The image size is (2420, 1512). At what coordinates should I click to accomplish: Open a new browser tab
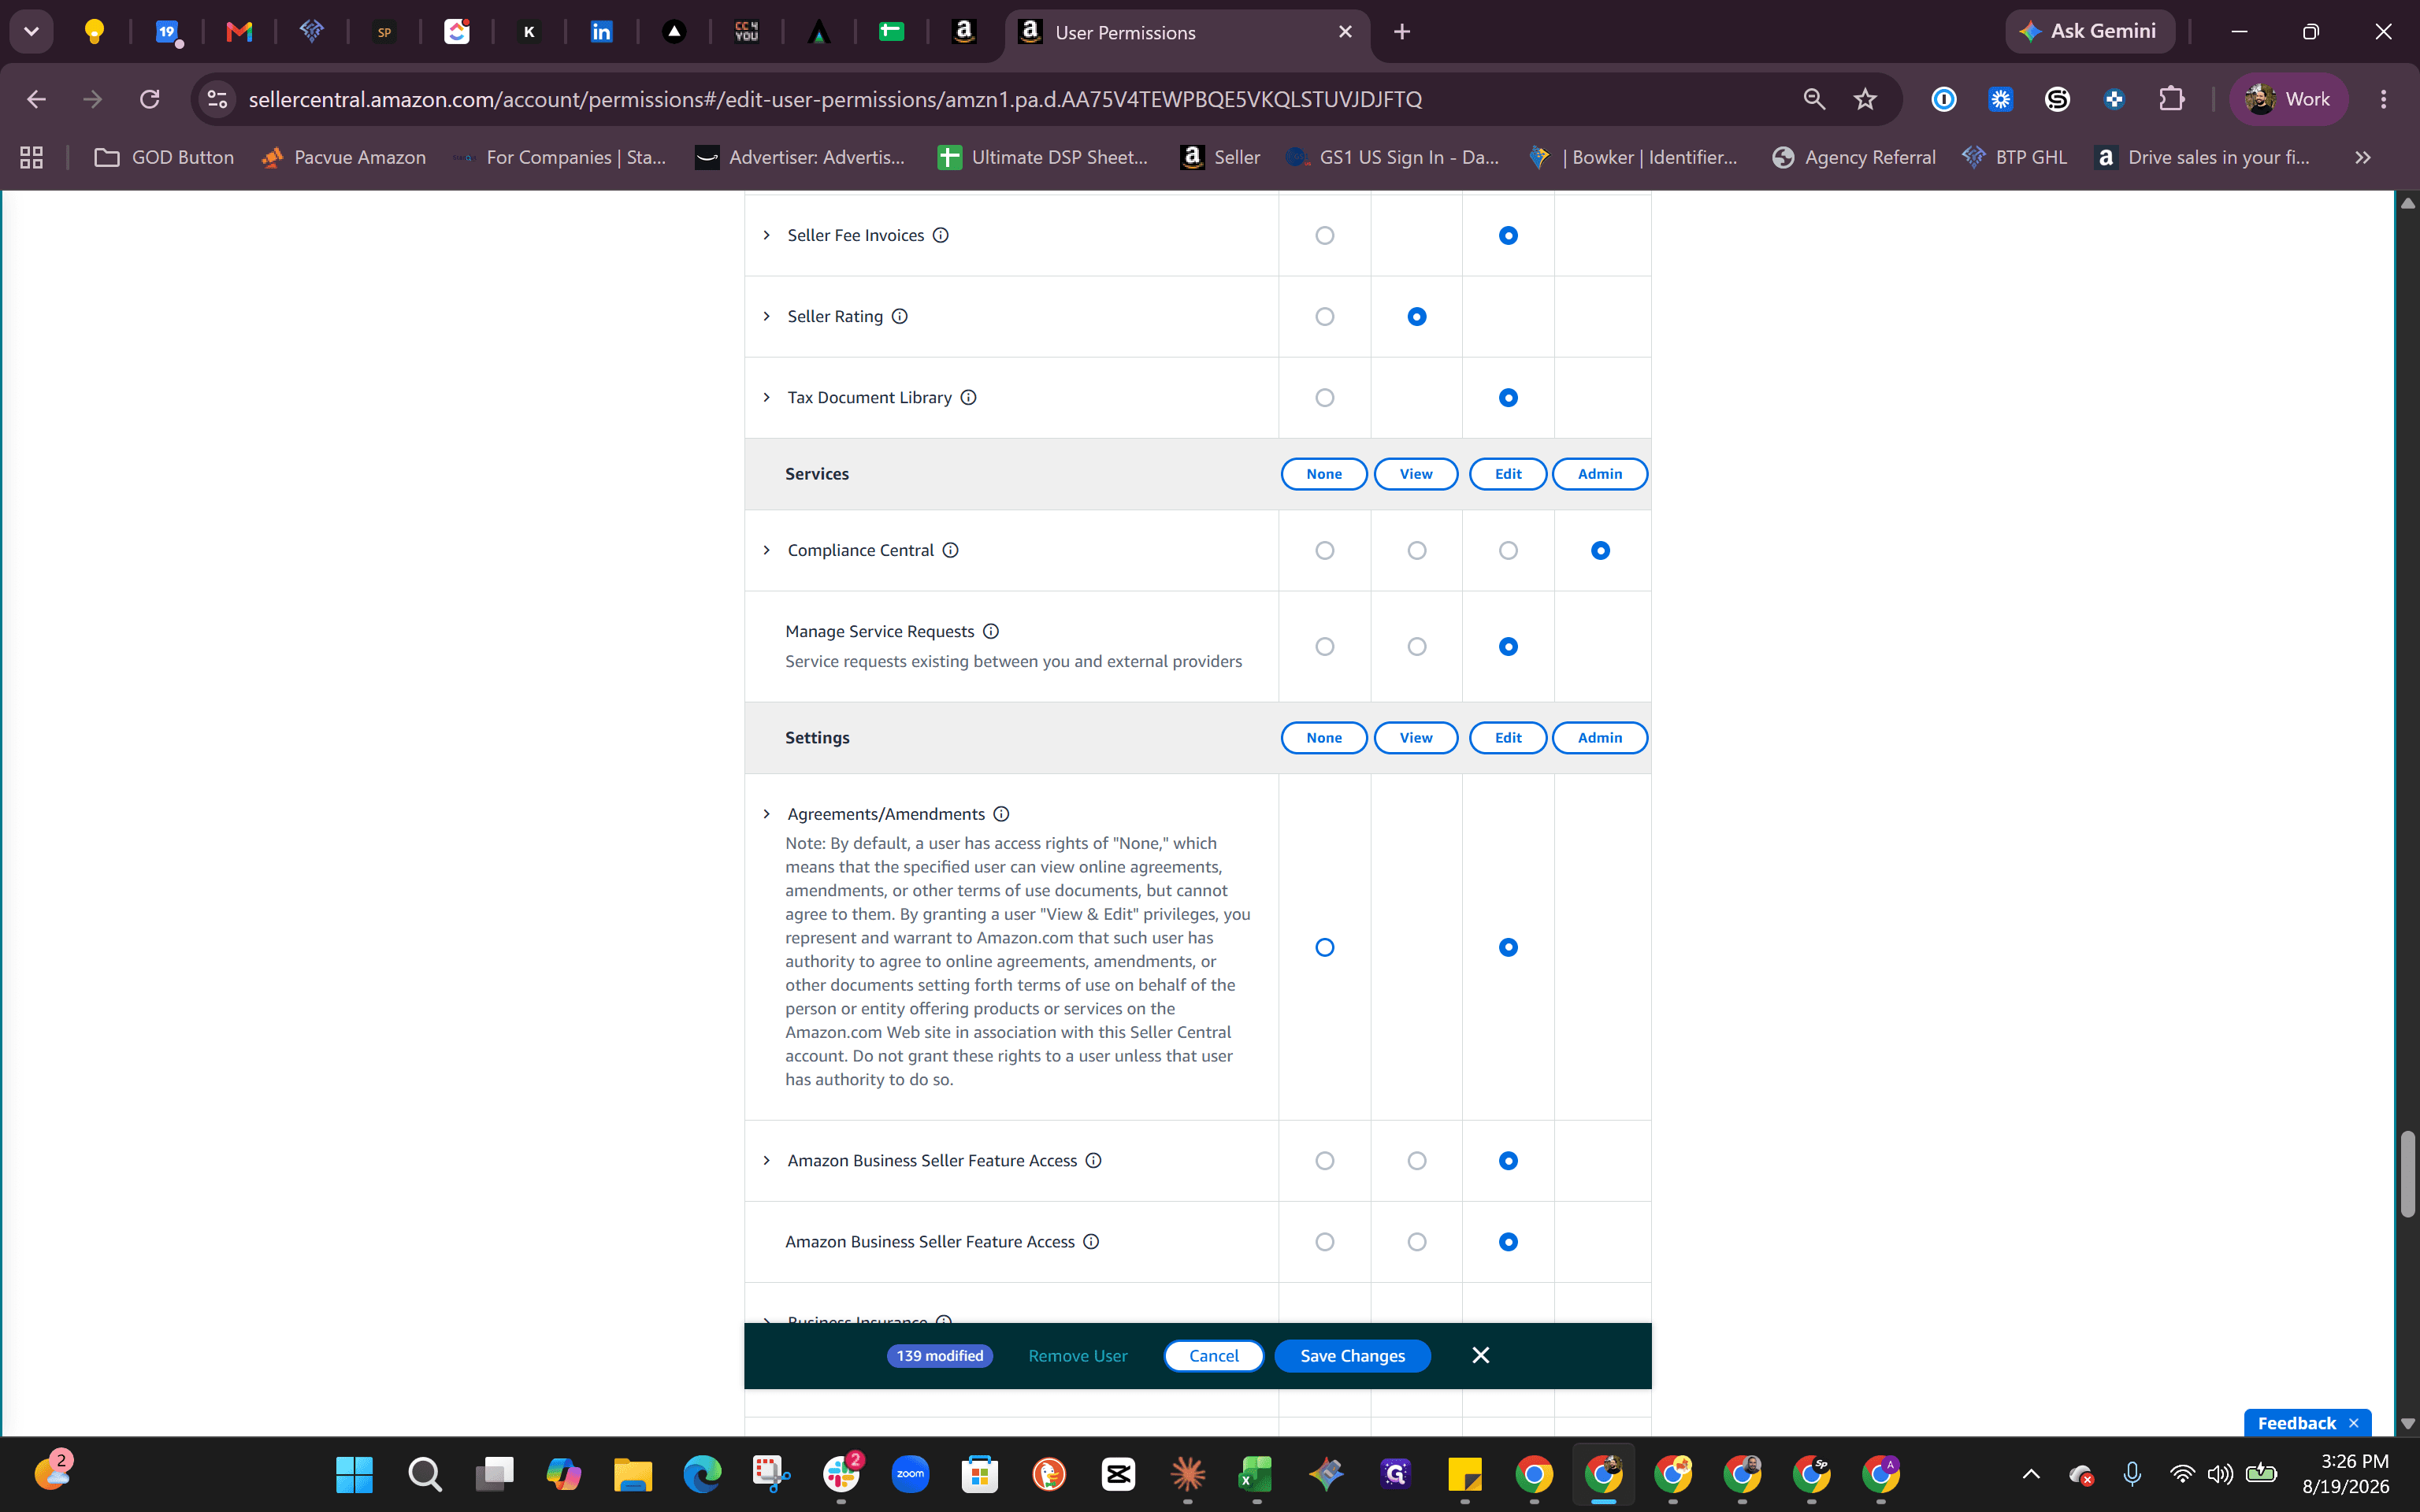click(x=1402, y=32)
